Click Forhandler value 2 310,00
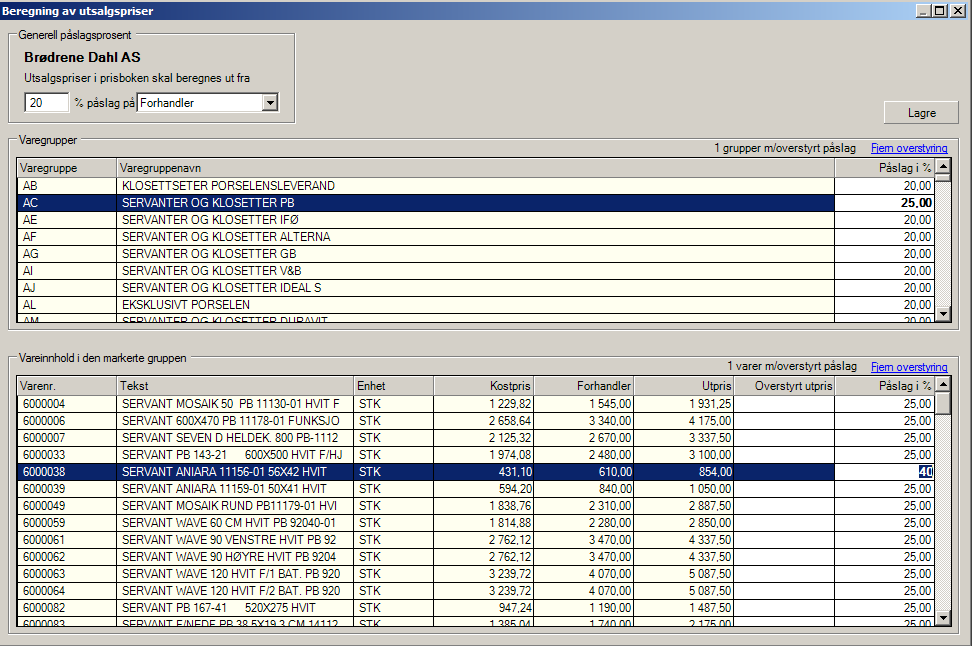This screenshot has width=972, height=646. (584, 506)
